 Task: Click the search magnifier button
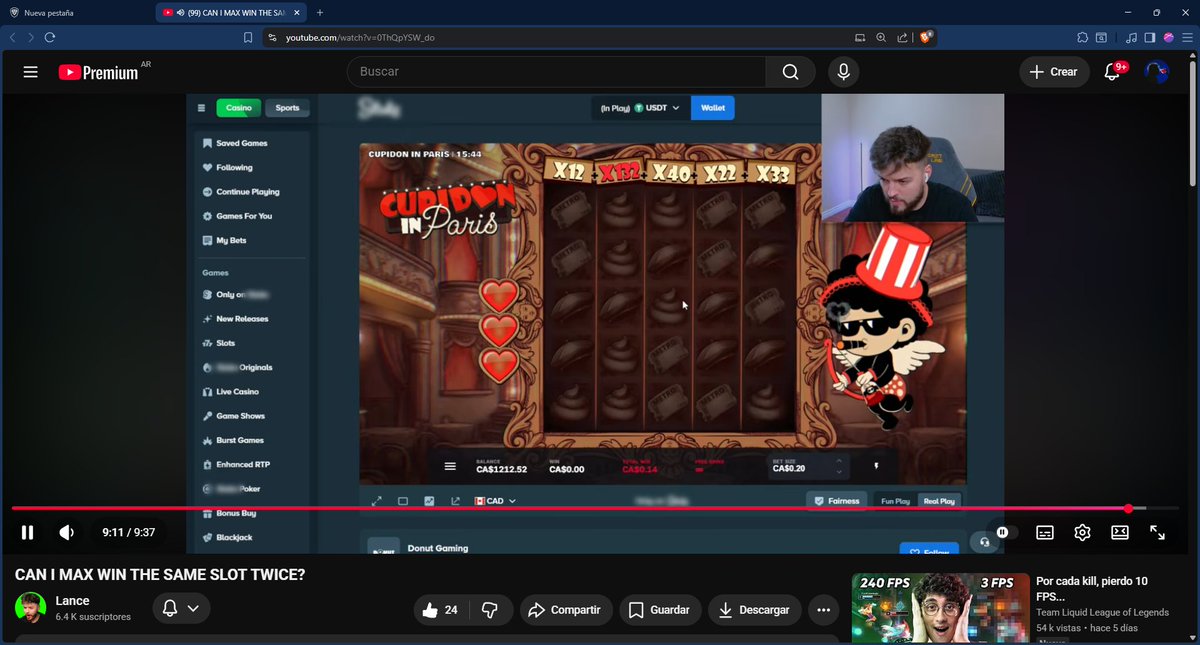(791, 72)
